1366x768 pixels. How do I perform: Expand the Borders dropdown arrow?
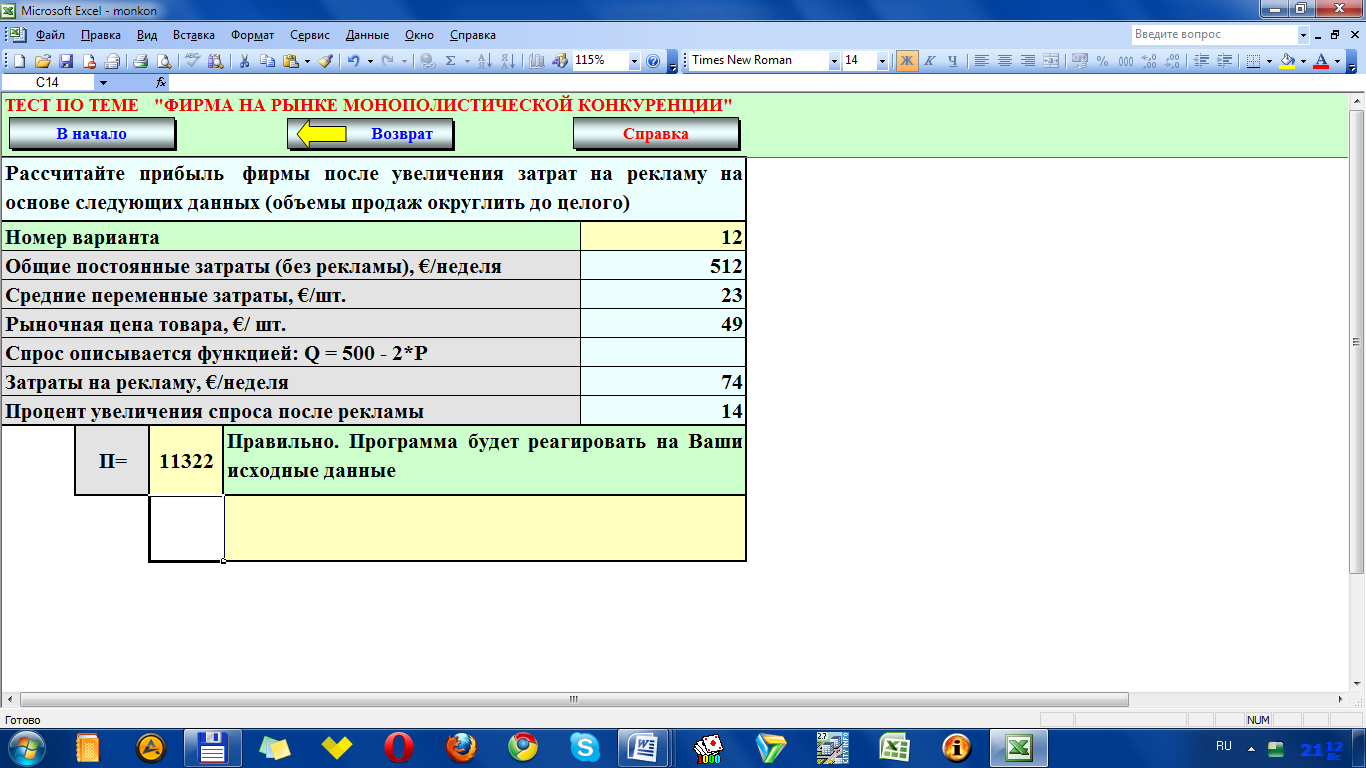1268,61
